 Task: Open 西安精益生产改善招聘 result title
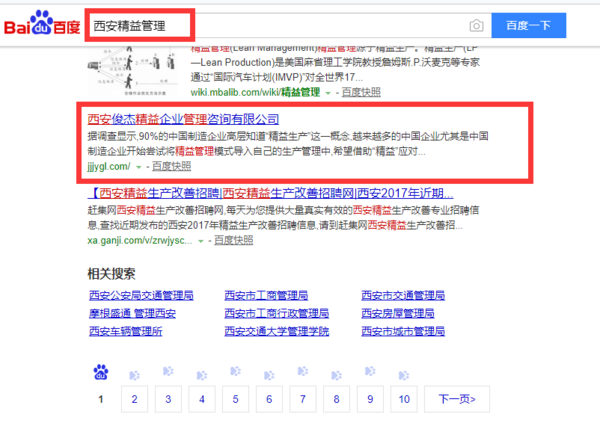coord(270,193)
